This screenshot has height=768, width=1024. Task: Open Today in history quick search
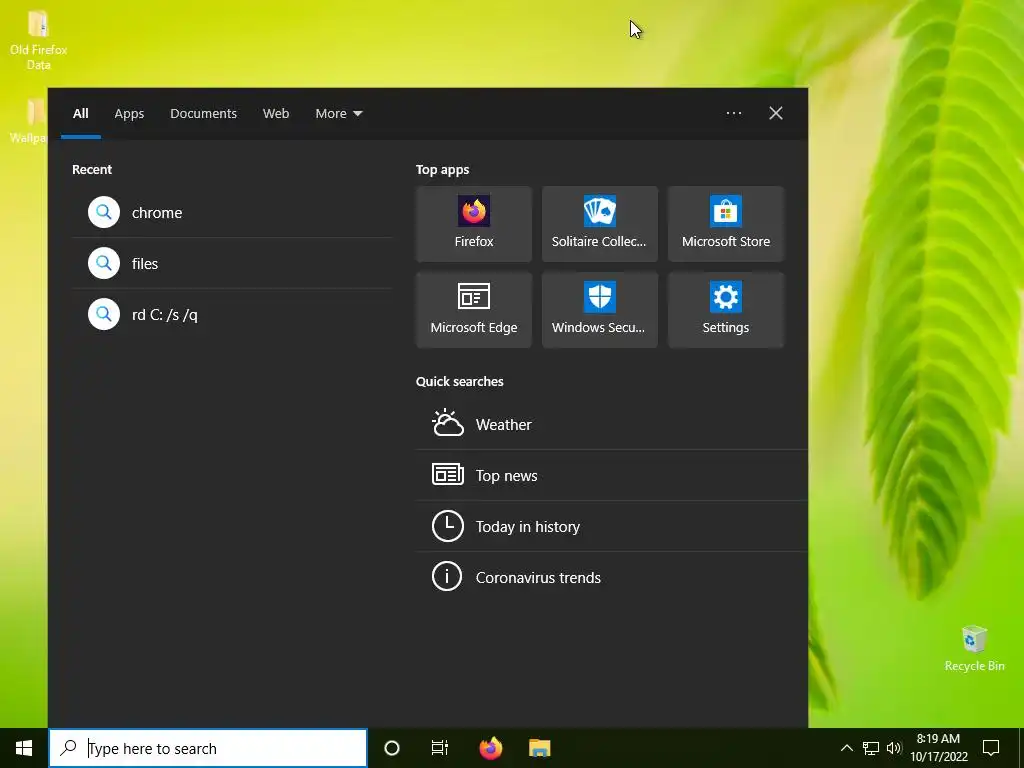[612, 526]
